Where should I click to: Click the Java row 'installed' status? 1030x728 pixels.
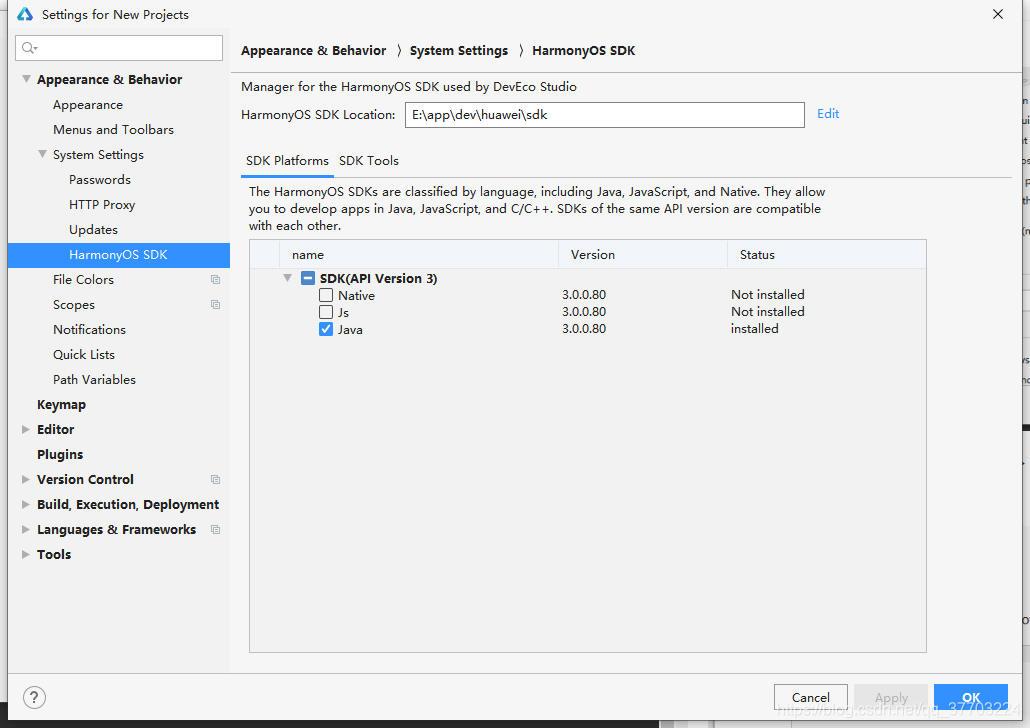pyautogui.click(x=755, y=329)
